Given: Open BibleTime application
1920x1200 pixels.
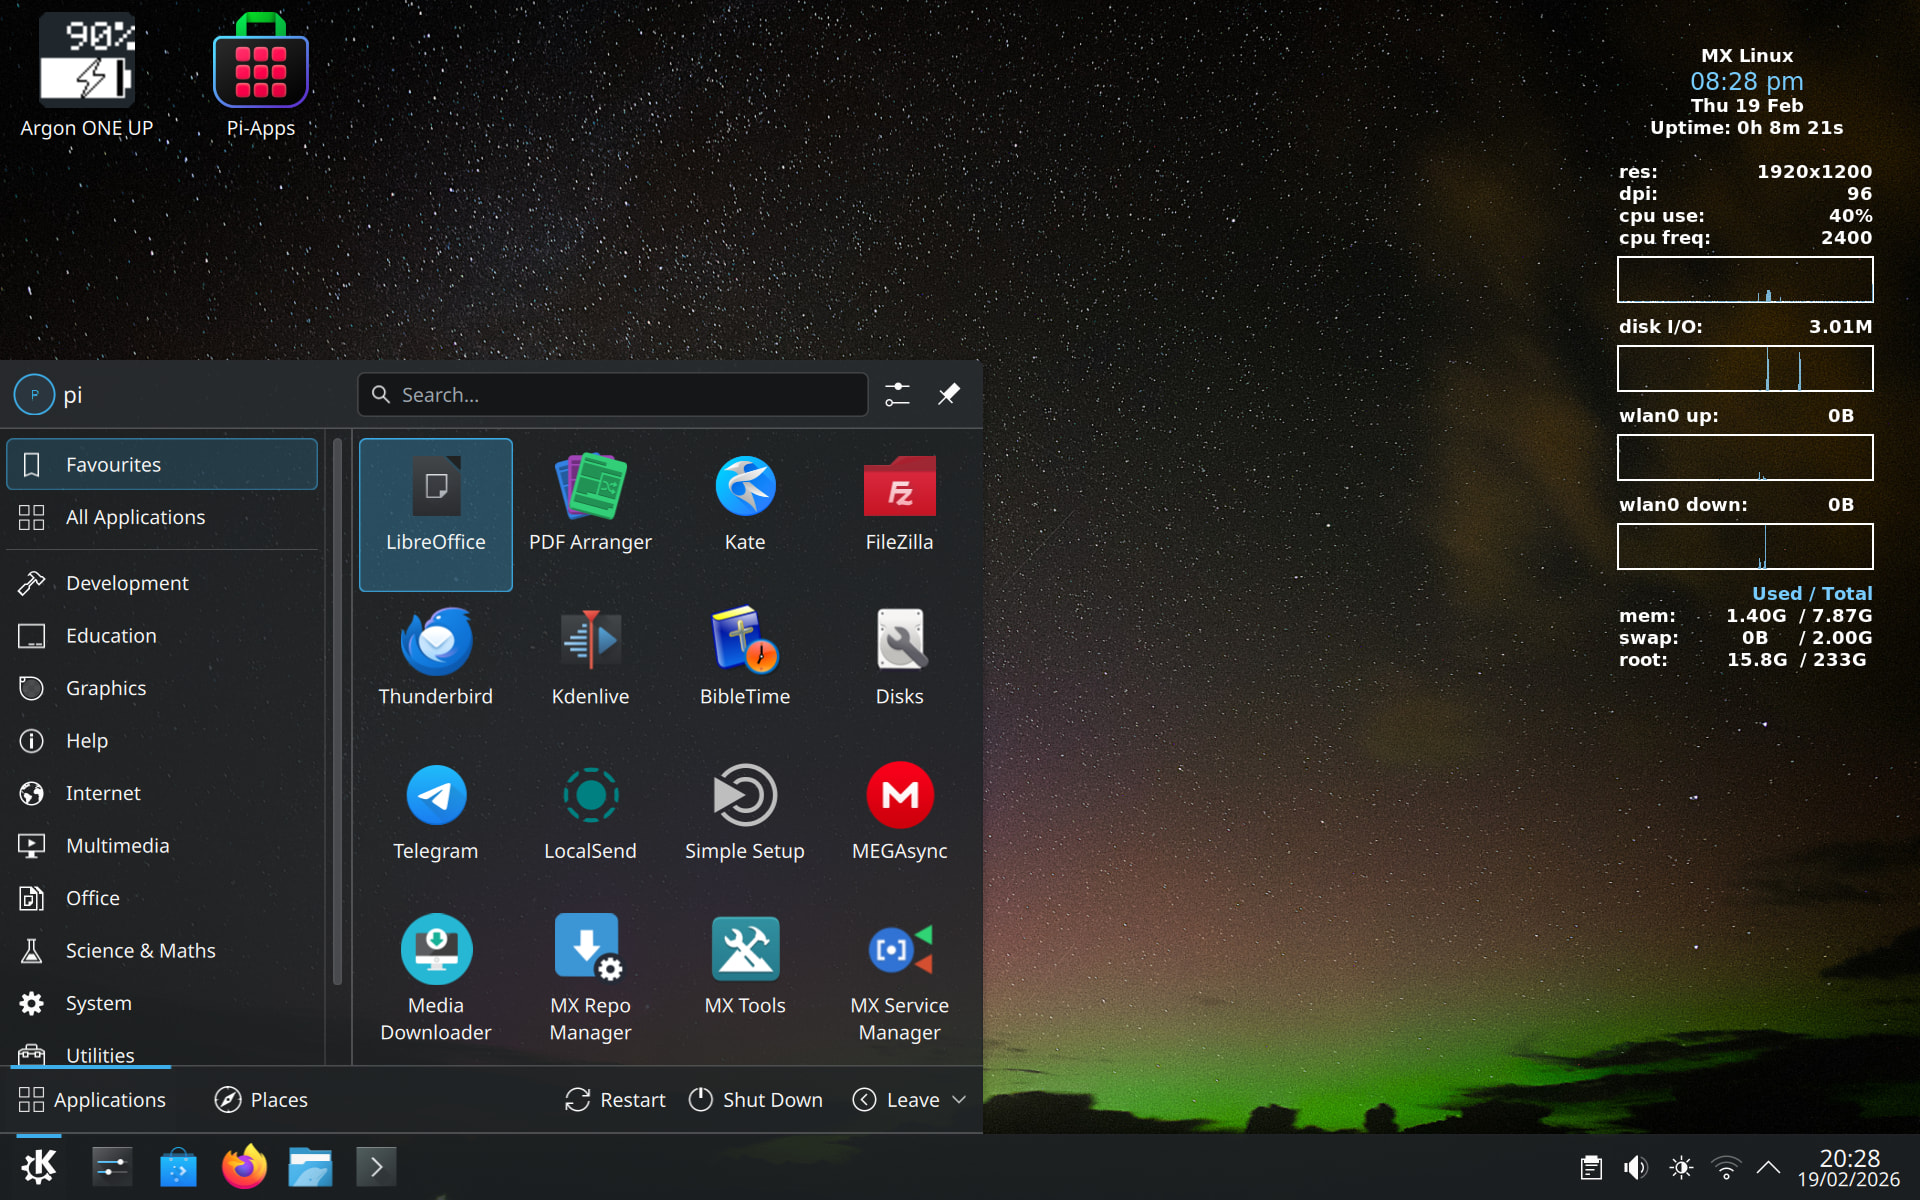Looking at the screenshot, I should [x=745, y=655].
